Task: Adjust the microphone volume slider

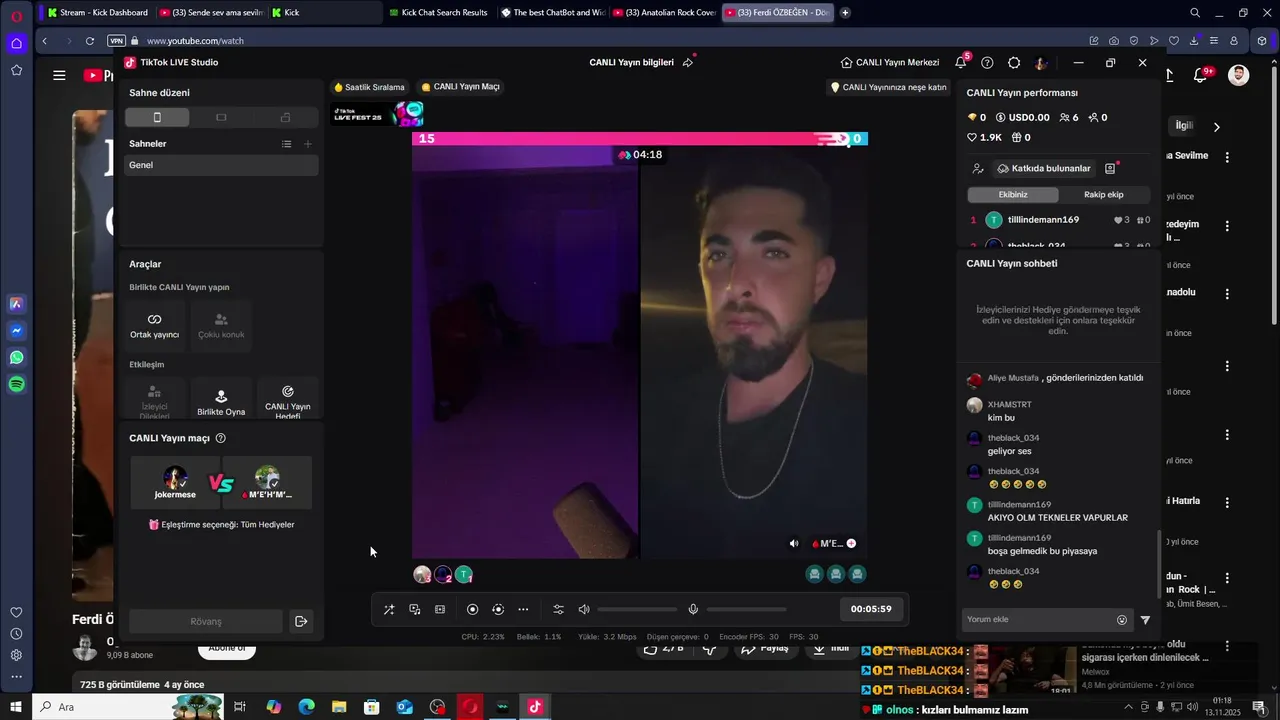Action: pos(746,609)
